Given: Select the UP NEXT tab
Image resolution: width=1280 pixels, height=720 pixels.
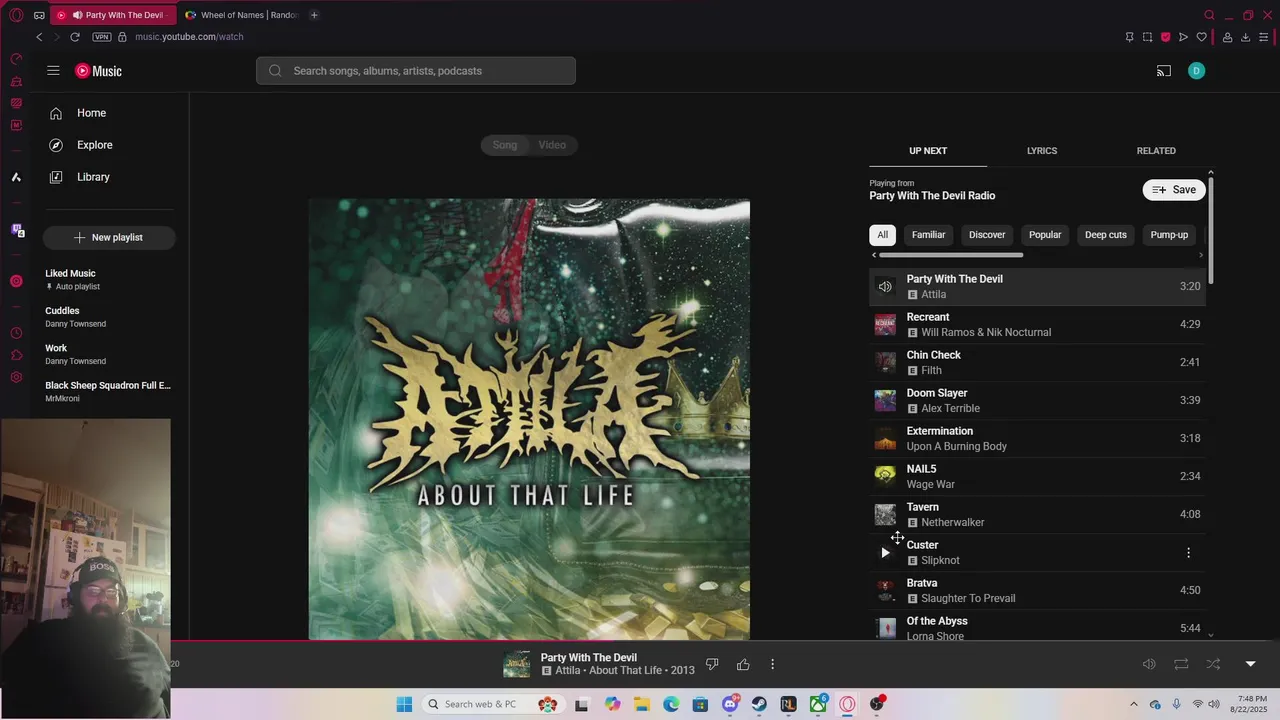Looking at the screenshot, I should [x=928, y=151].
